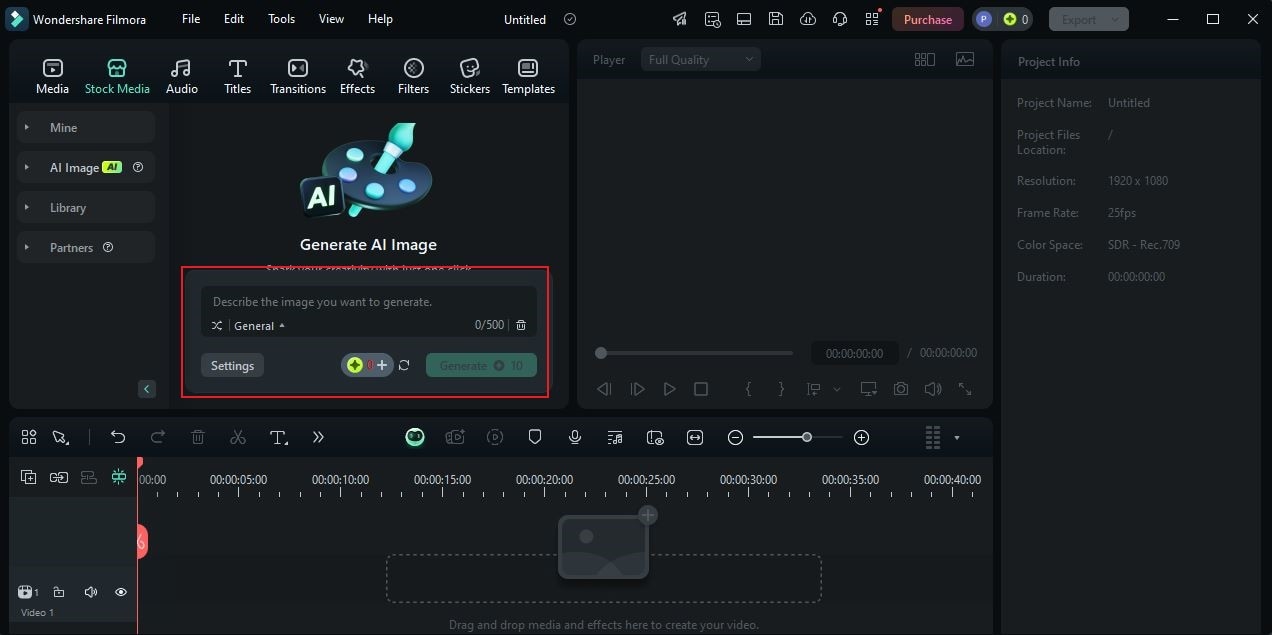Open the Media tab

(x=52, y=77)
